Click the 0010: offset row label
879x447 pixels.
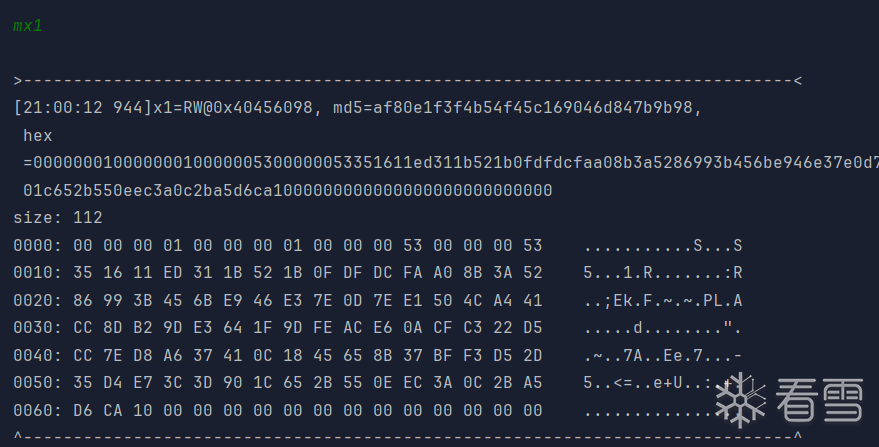point(38,272)
